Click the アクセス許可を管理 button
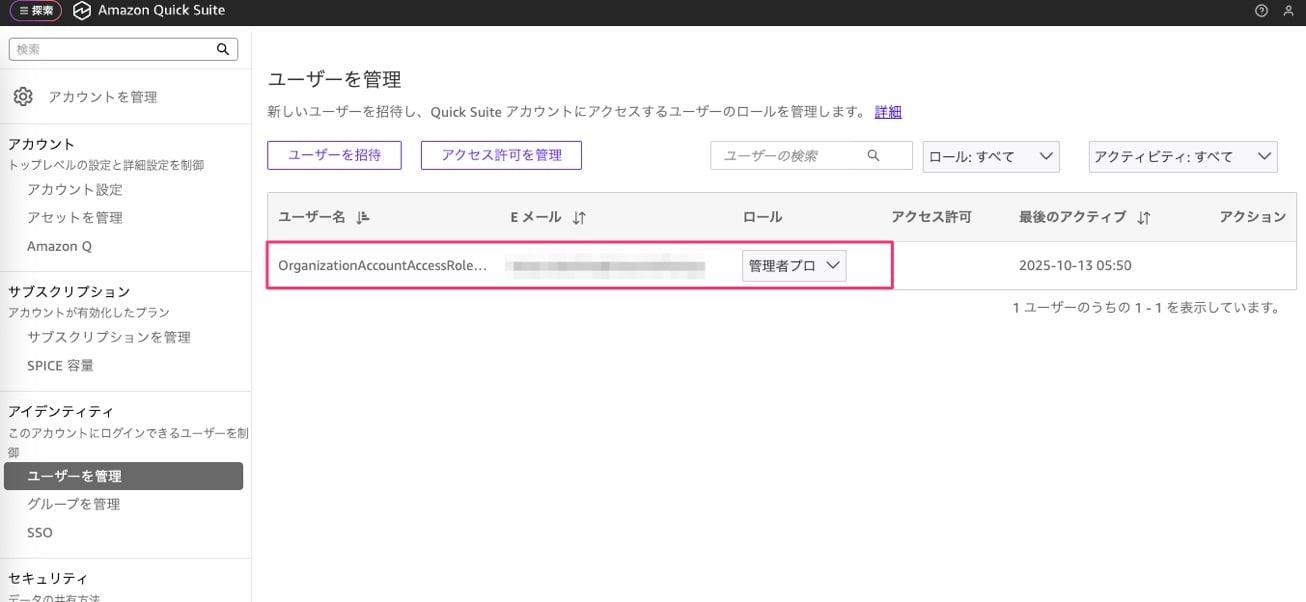1306x602 pixels. pos(501,155)
